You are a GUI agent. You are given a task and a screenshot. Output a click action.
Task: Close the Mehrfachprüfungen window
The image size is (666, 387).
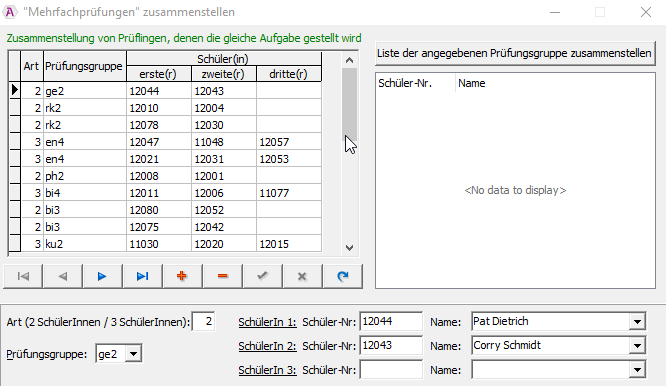point(646,12)
